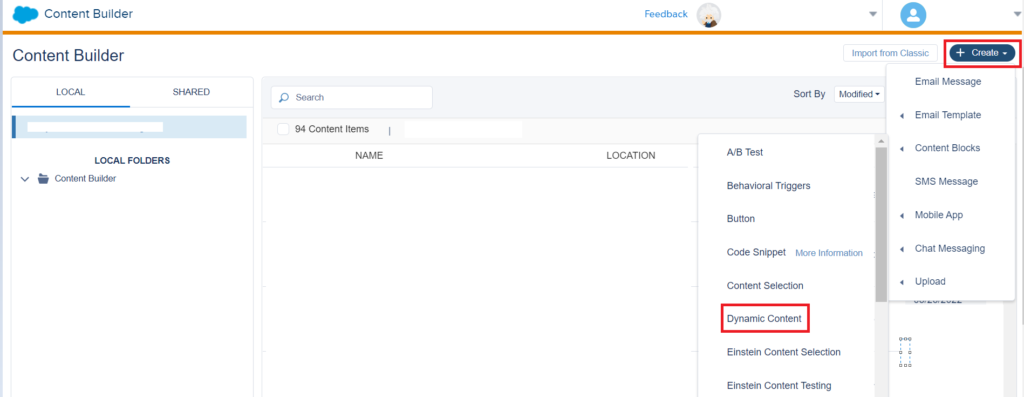1024x397 pixels.
Task: Collapse the Content Builder folder chevron
Action: click(x=25, y=179)
